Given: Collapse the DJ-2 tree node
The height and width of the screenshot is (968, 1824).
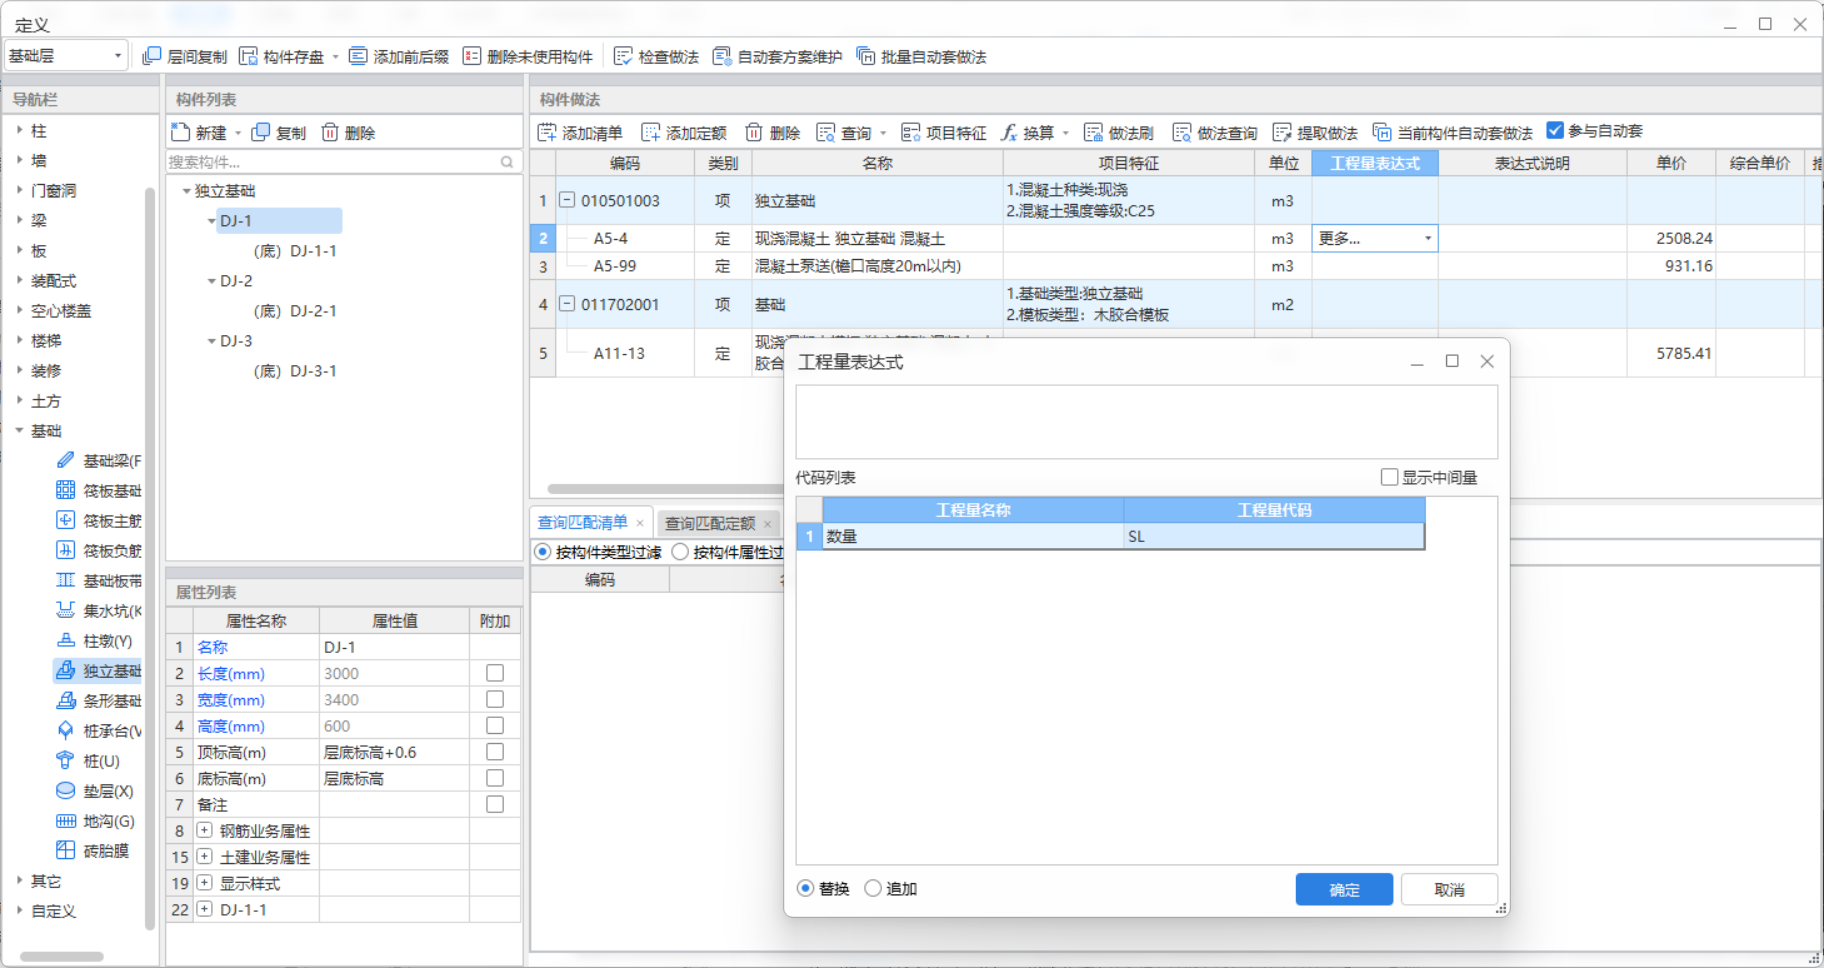Looking at the screenshot, I should click(x=212, y=281).
